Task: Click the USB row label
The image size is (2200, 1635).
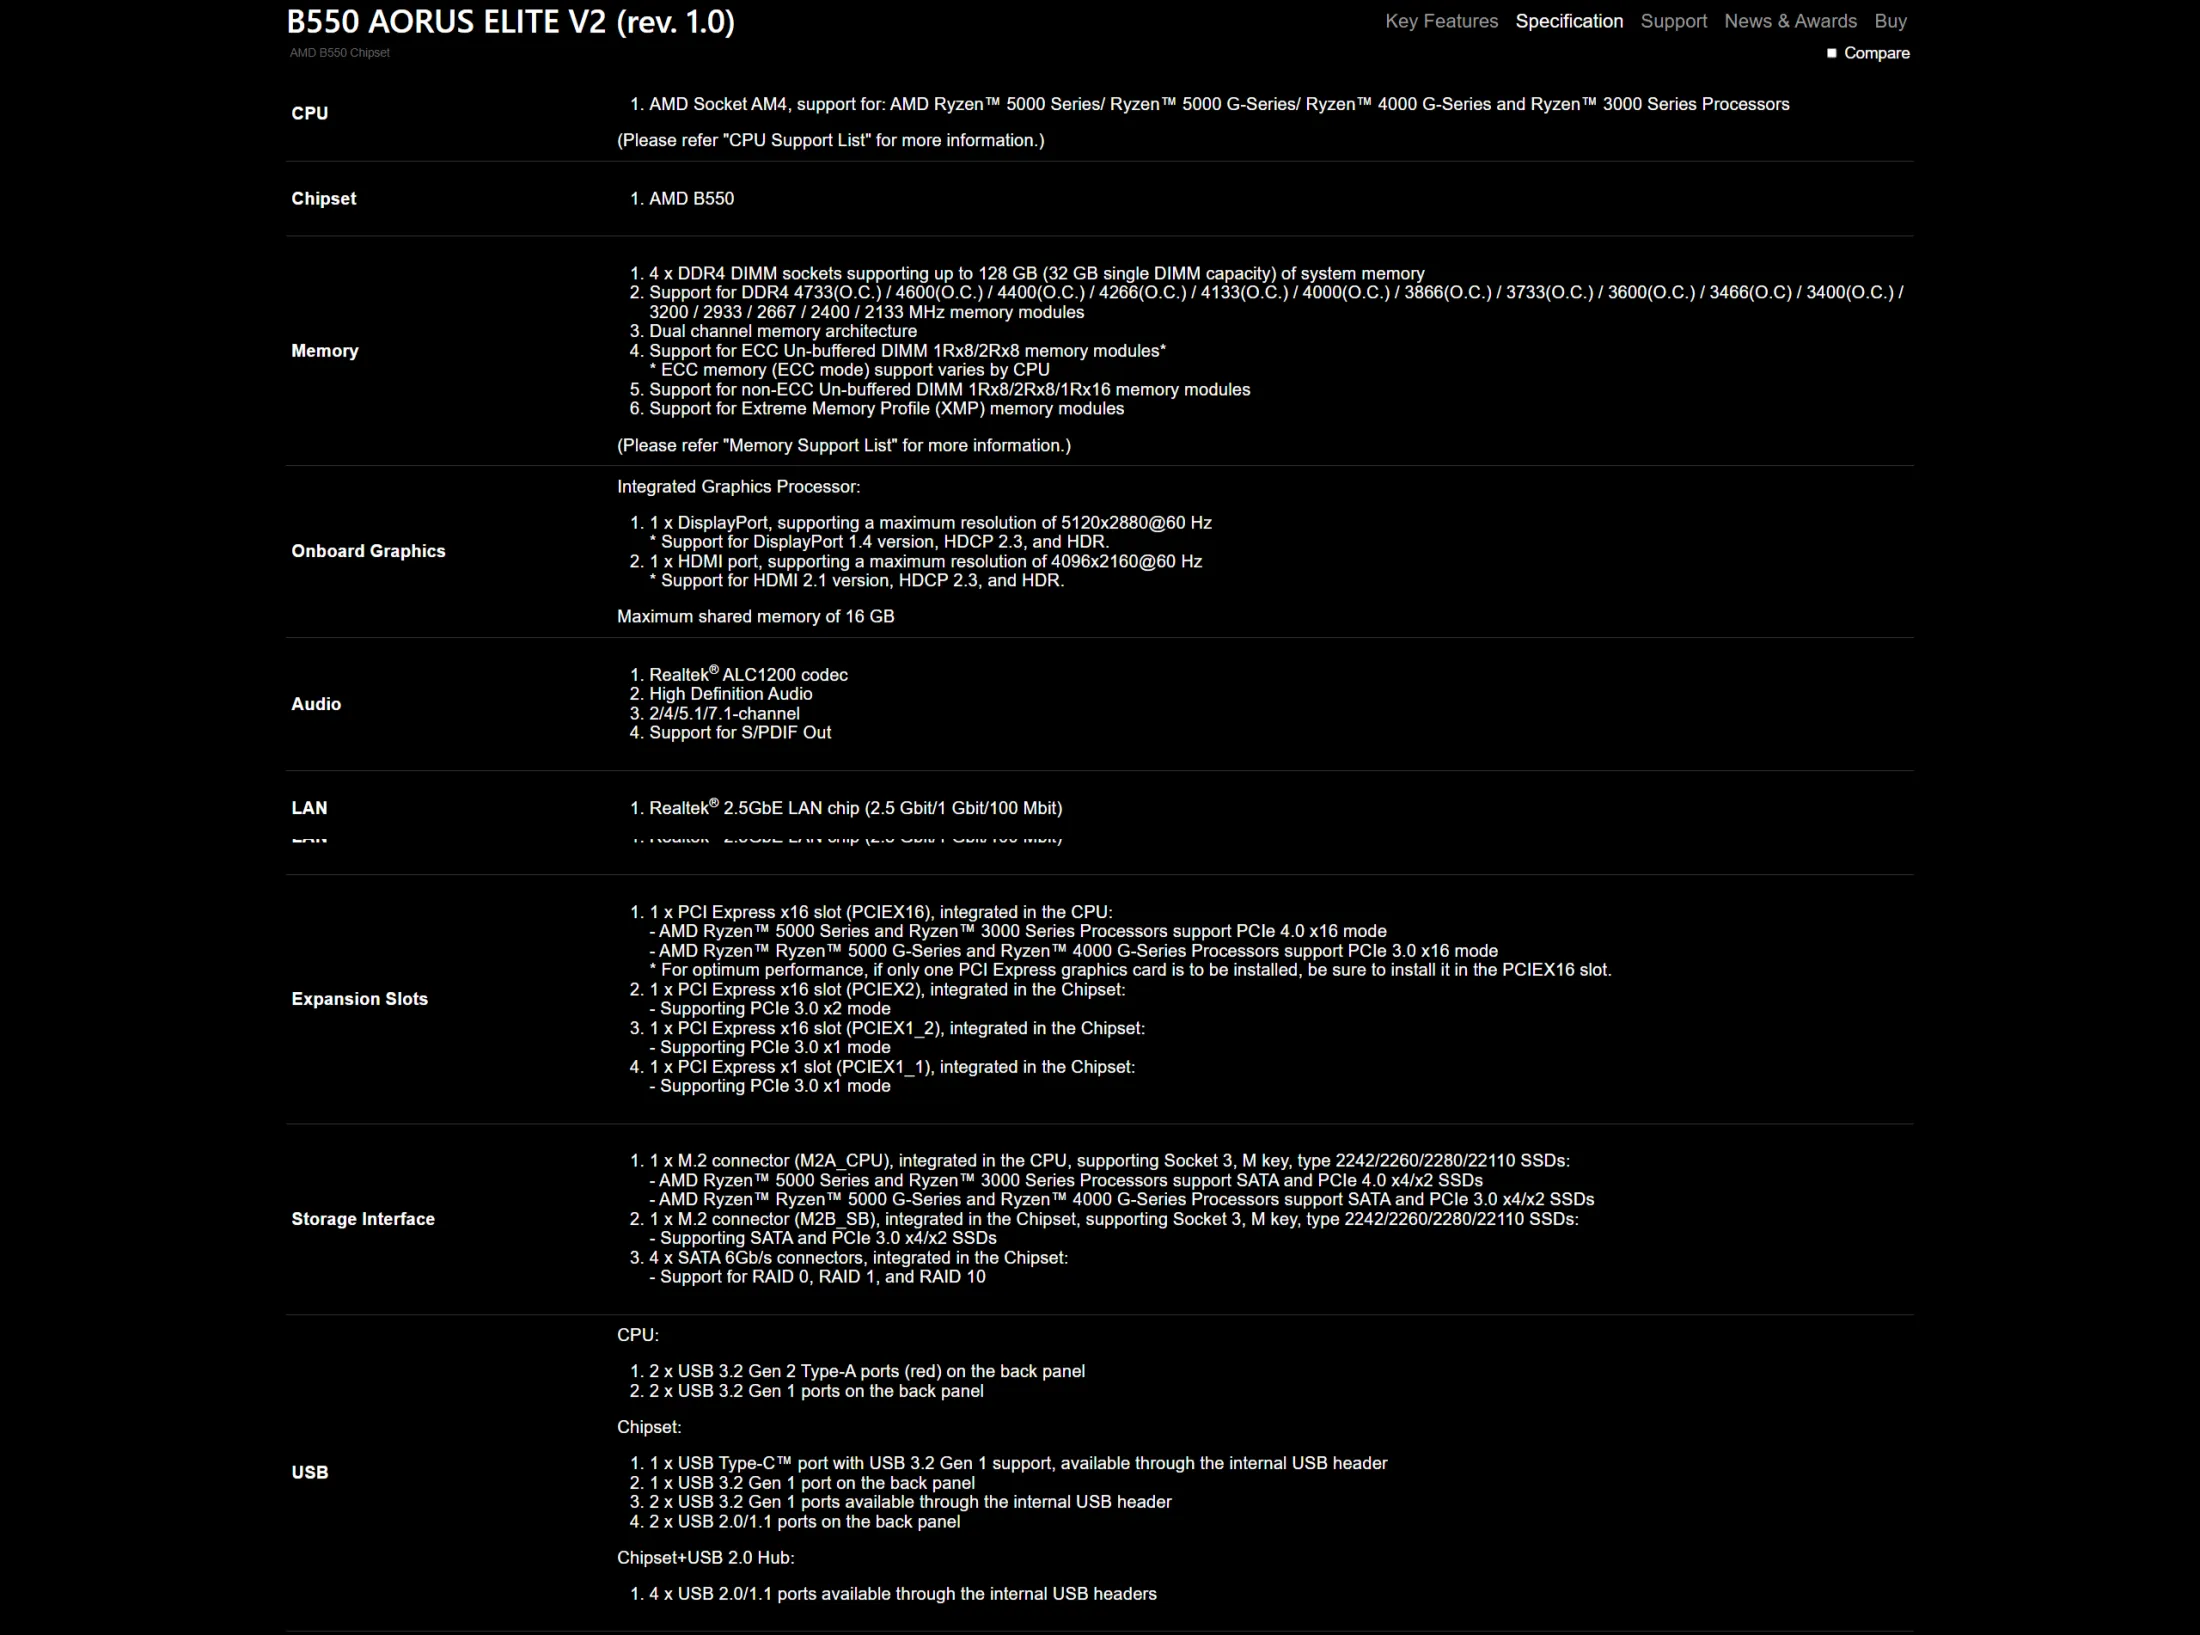Action: coord(309,1472)
